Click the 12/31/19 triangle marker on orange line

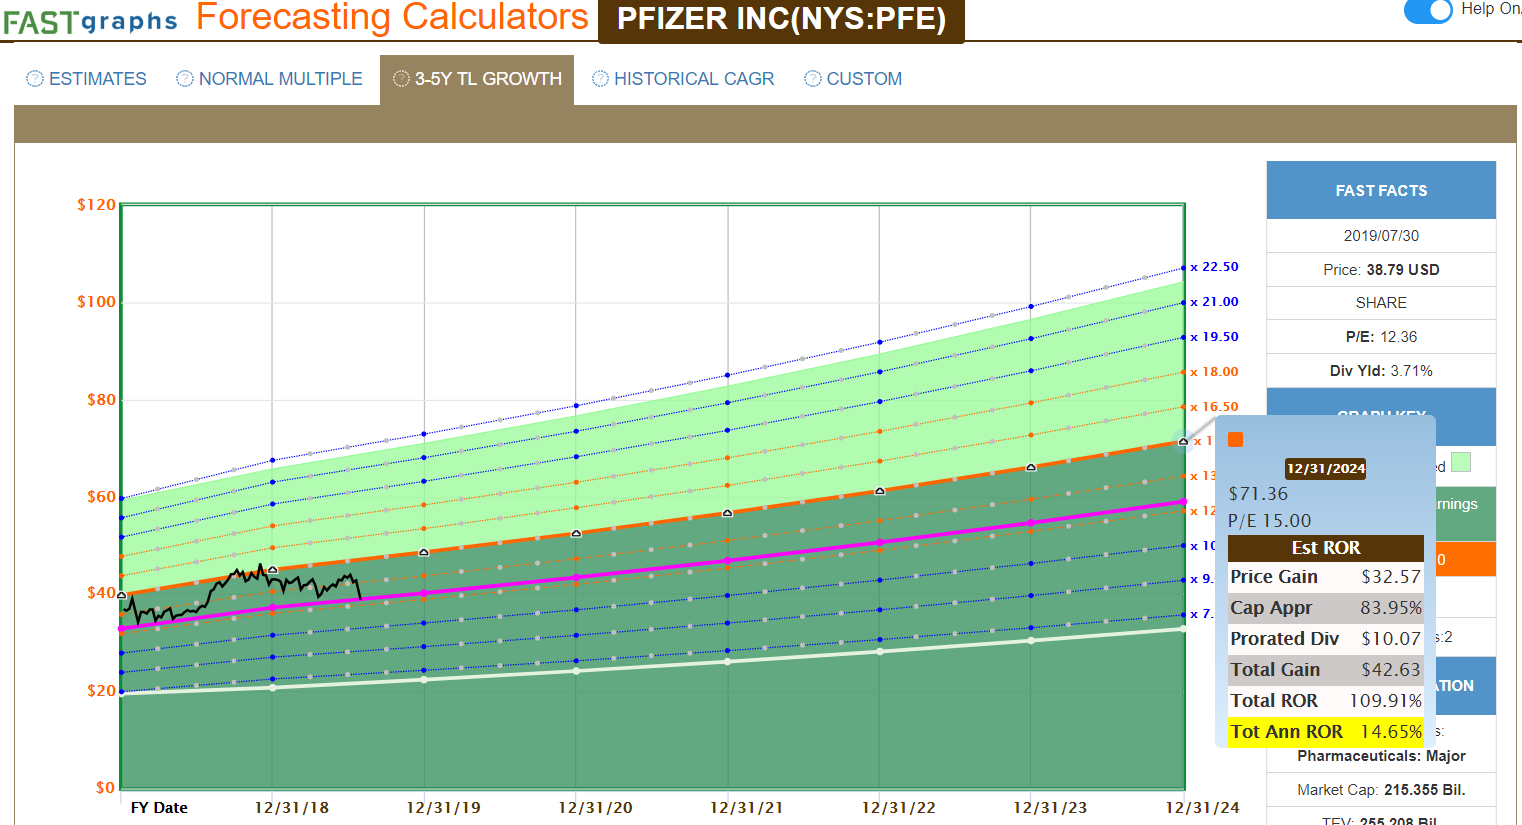pos(424,552)
